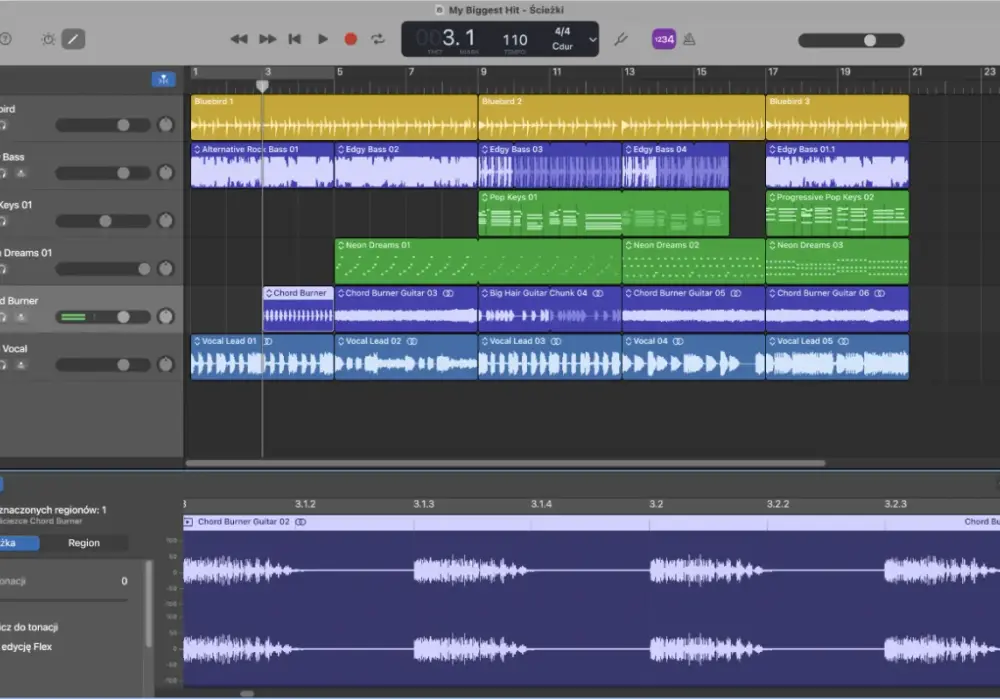
Task: Go to the beginning of the project
Action: [x=295, y=40]
